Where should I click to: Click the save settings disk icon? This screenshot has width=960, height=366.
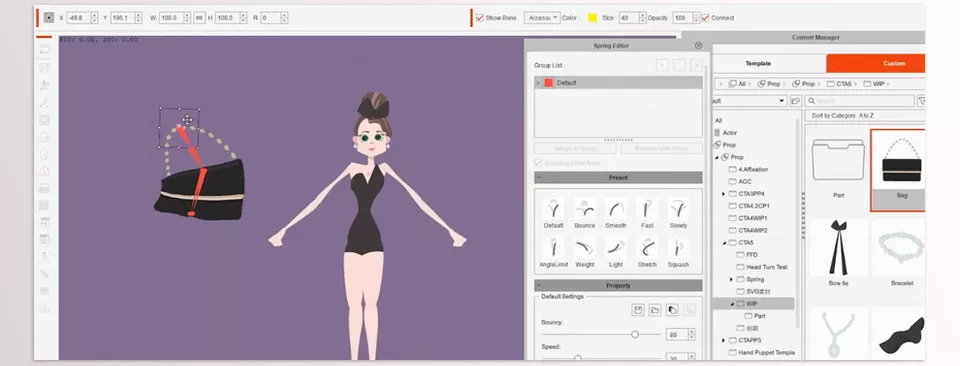point(638,310)
